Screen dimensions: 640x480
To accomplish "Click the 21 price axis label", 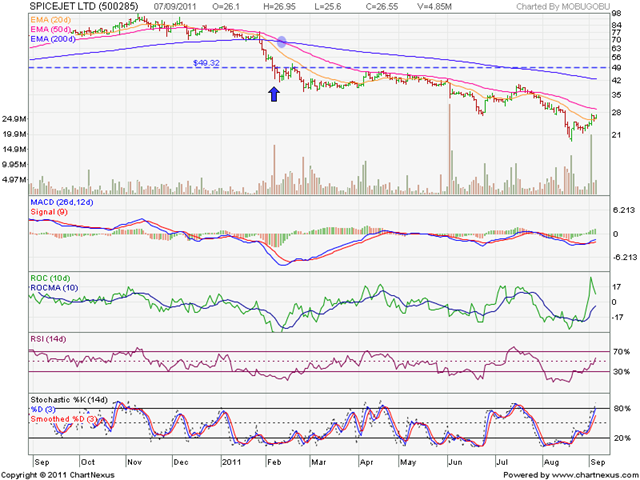I will tap(616, 135).
